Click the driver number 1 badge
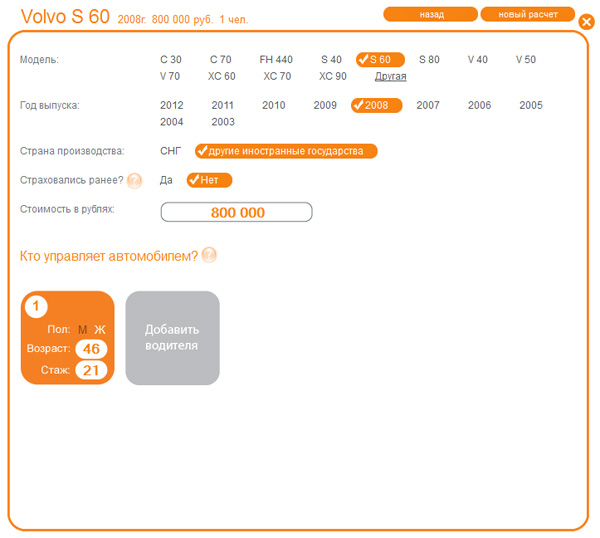Viewport: 600px width, 538px height. pyautogui.click(x=35, y=305)
